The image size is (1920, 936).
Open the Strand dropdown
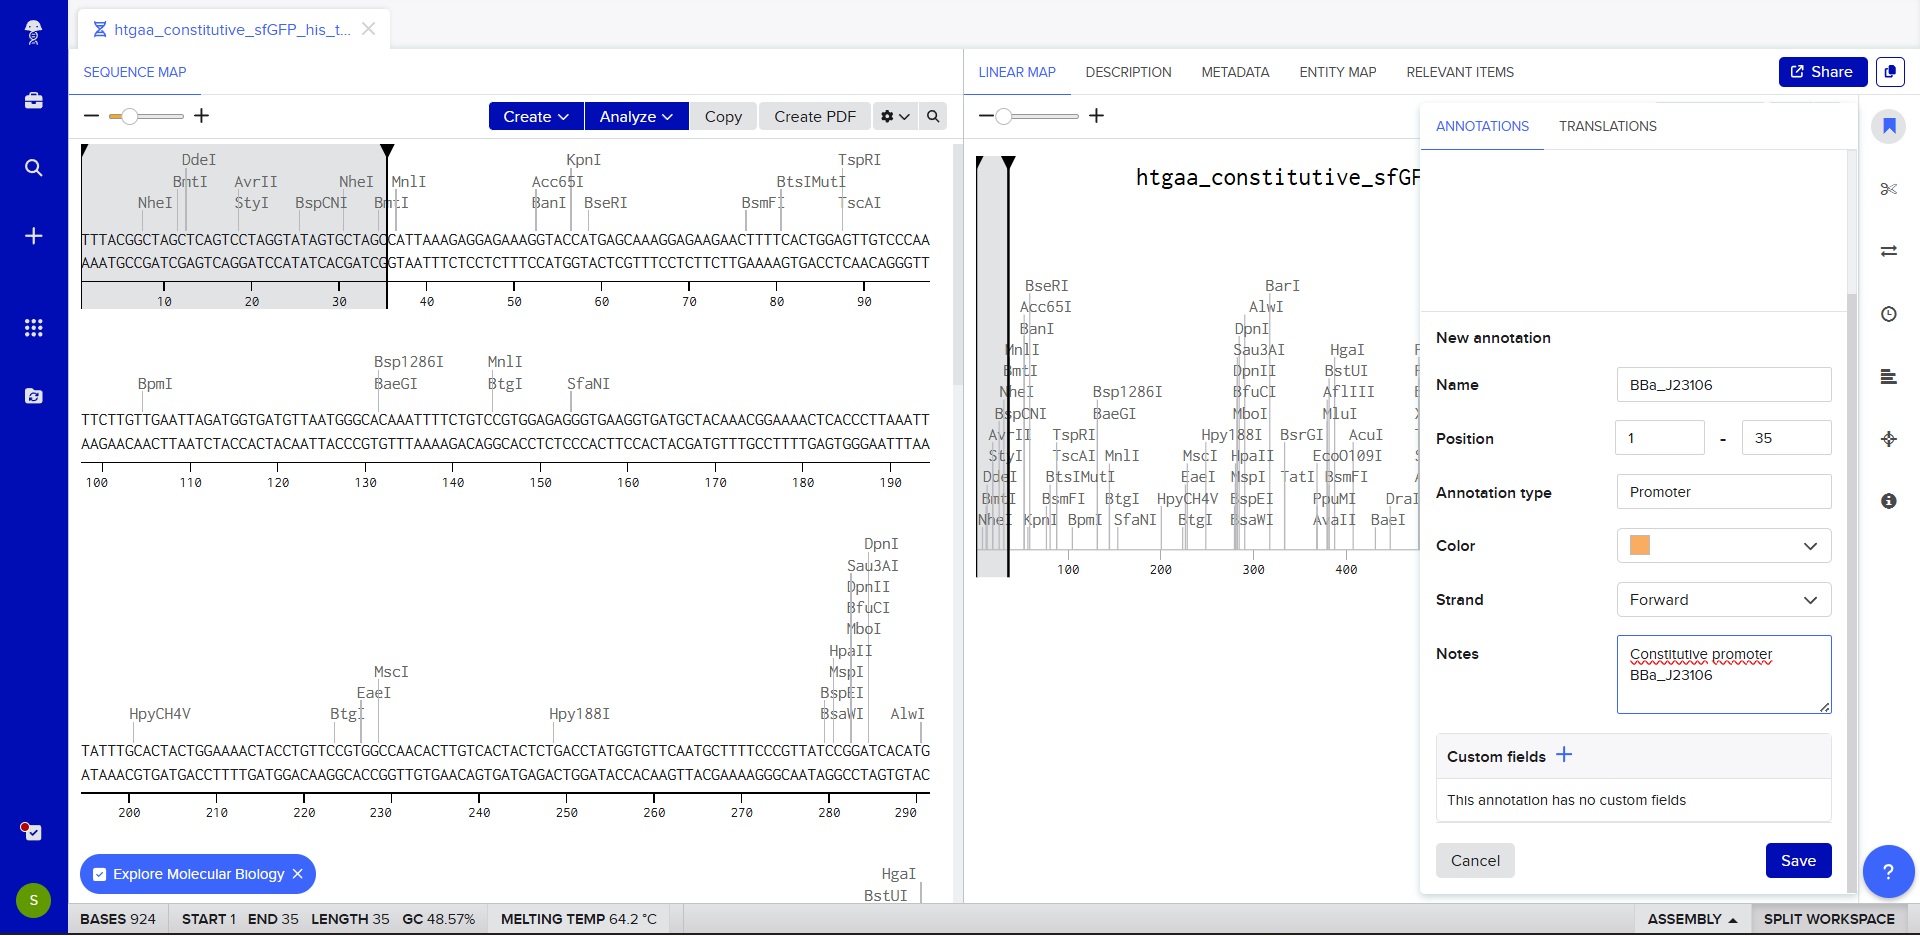coord(1723,600)
